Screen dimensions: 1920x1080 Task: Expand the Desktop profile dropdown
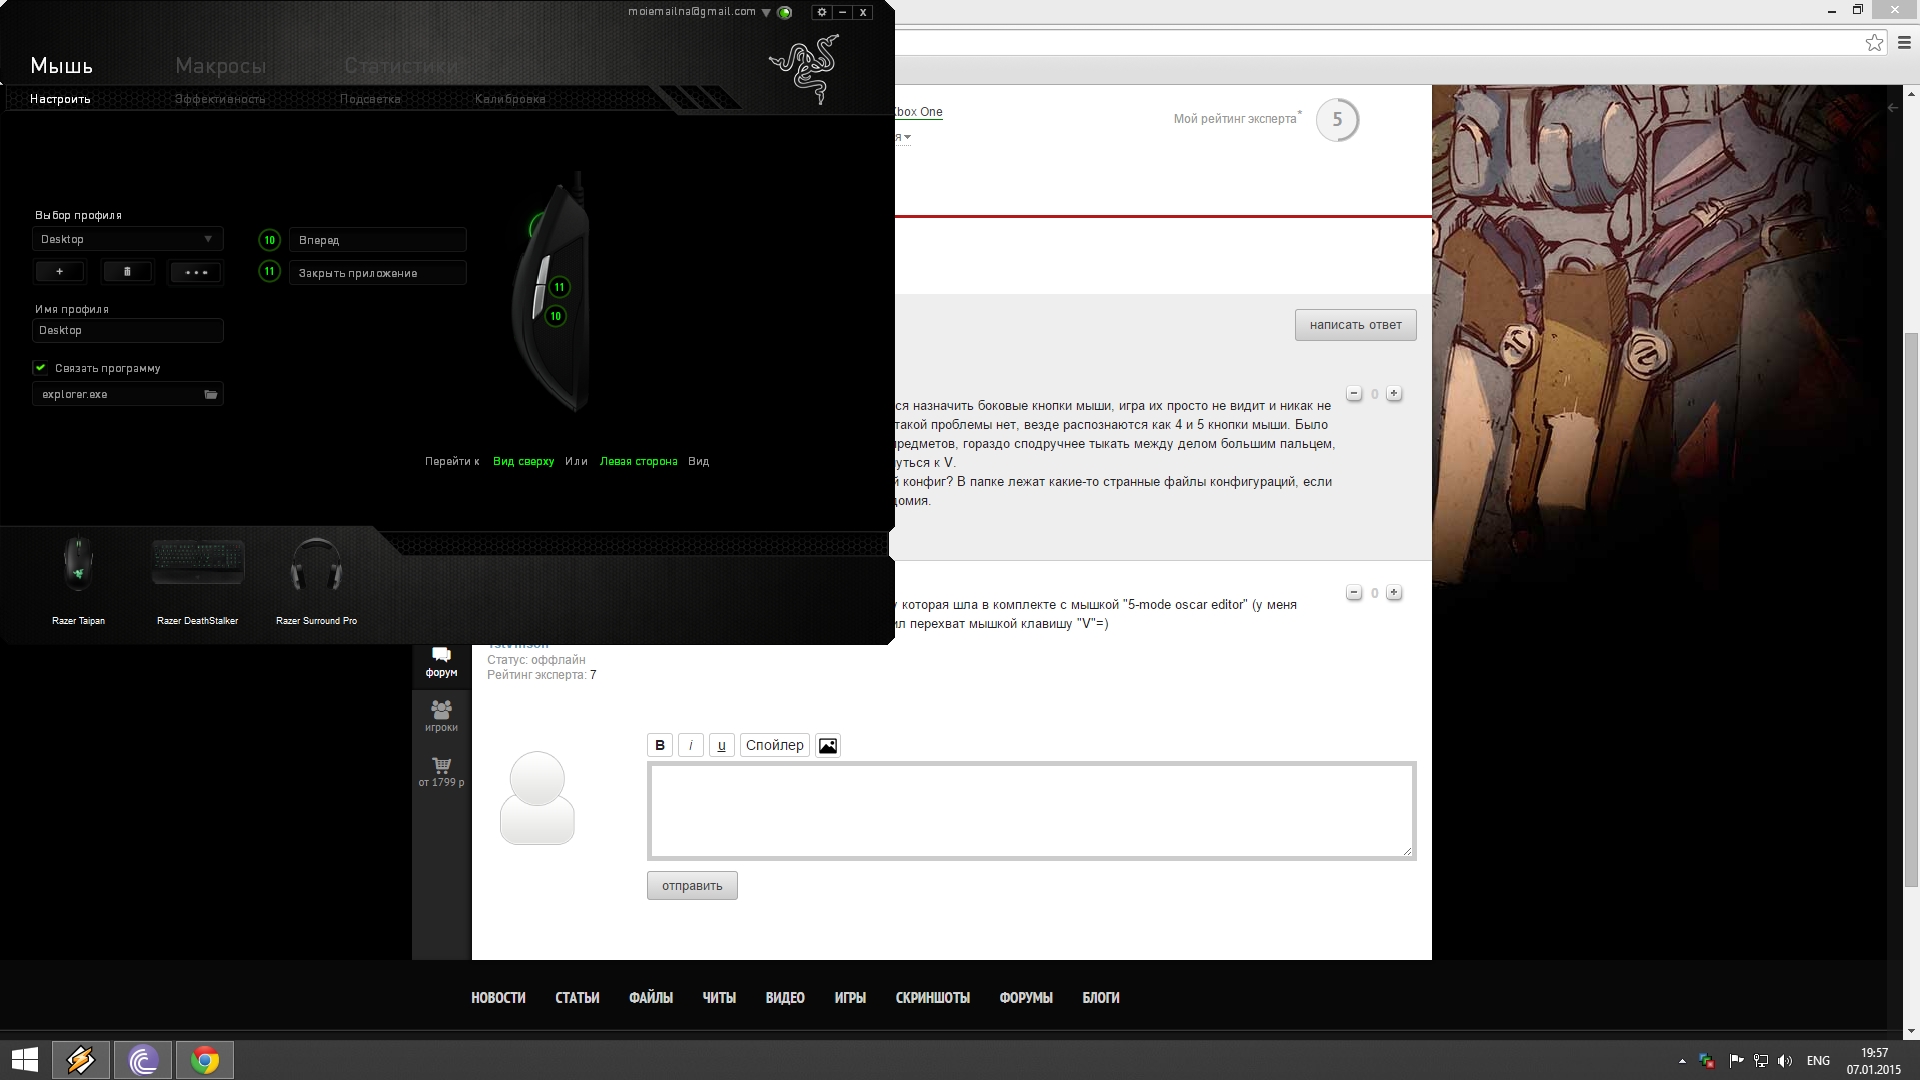pyautogui.click(x=207, y=240)
